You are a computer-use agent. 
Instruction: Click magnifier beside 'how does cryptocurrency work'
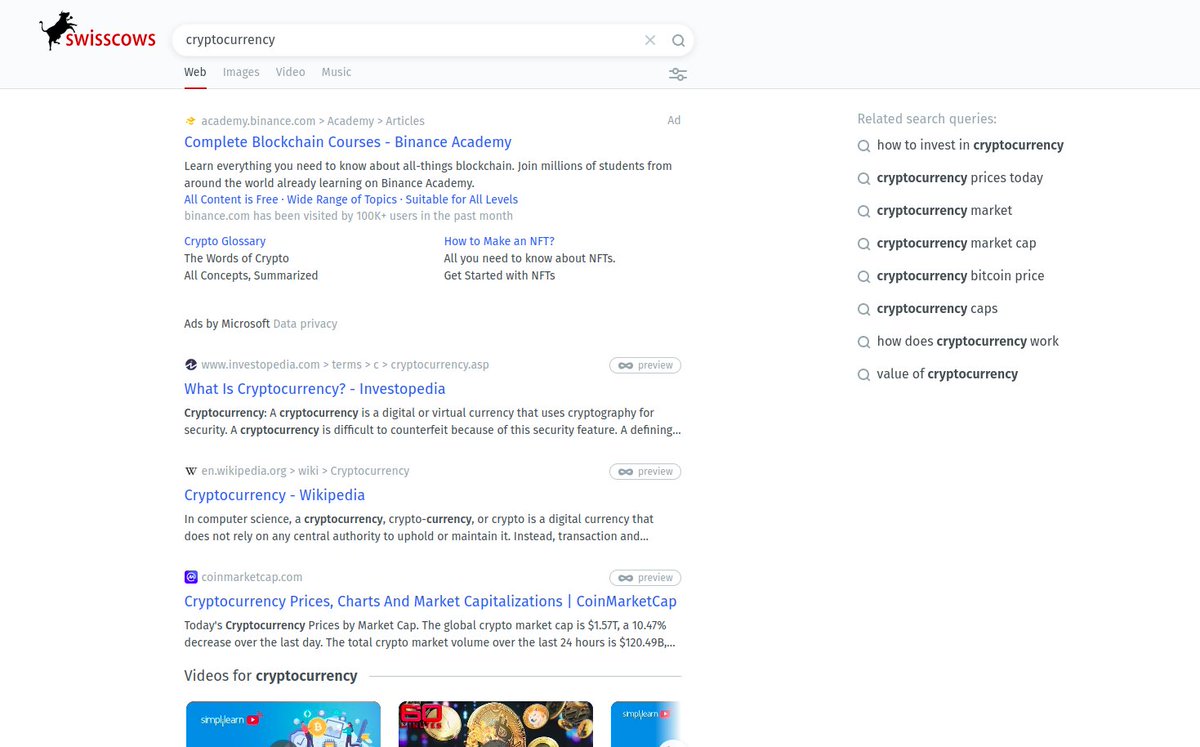pos(864,342)
